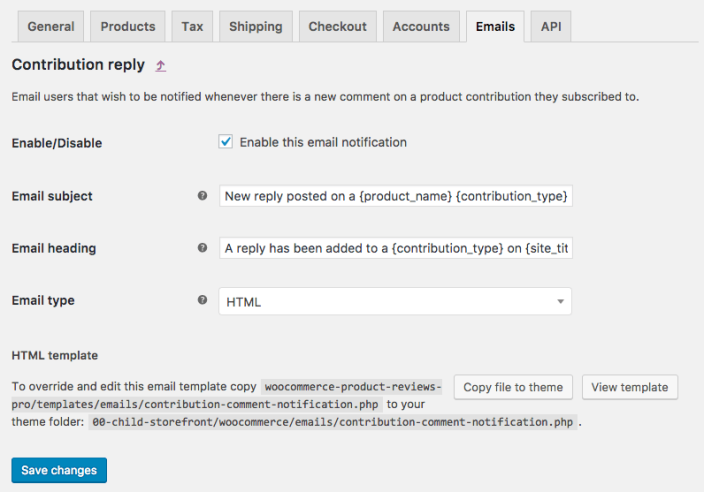704x492 pixels.
Task: Click Email type help tooltip icon
Action: coord(203,300)
